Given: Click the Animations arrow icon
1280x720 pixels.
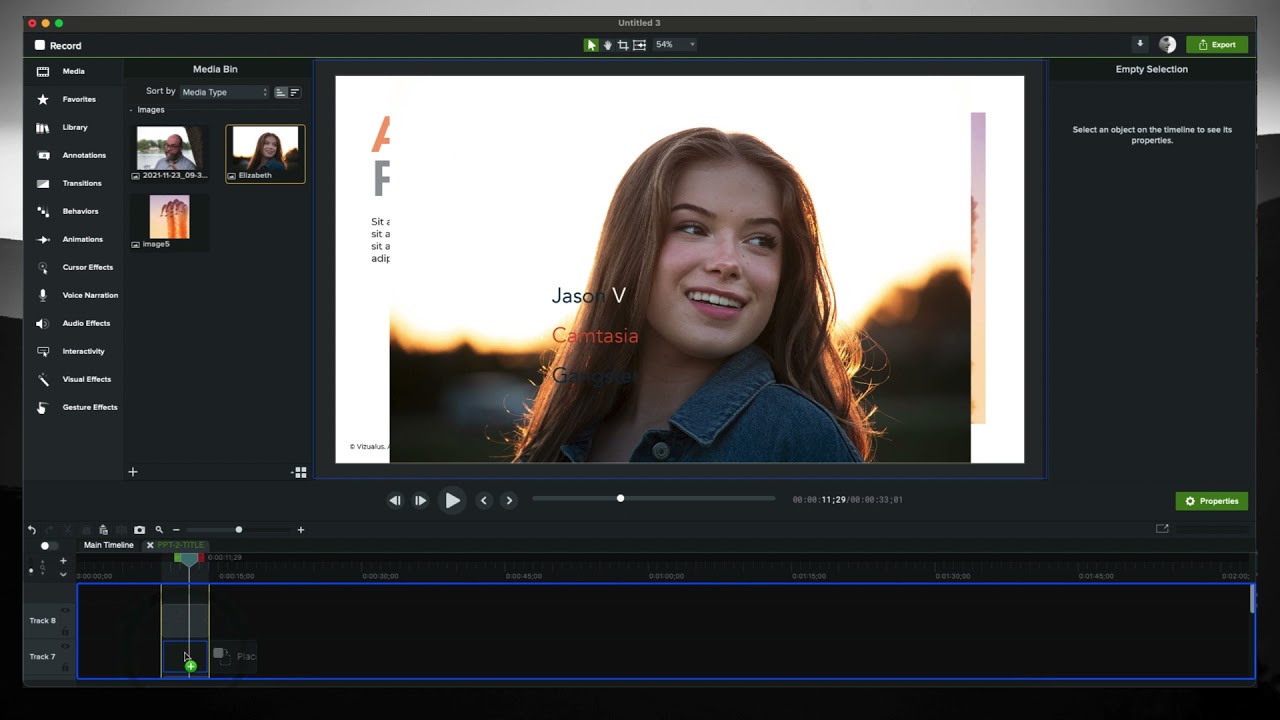Looking at the screenshot, I should pos(43,239).
